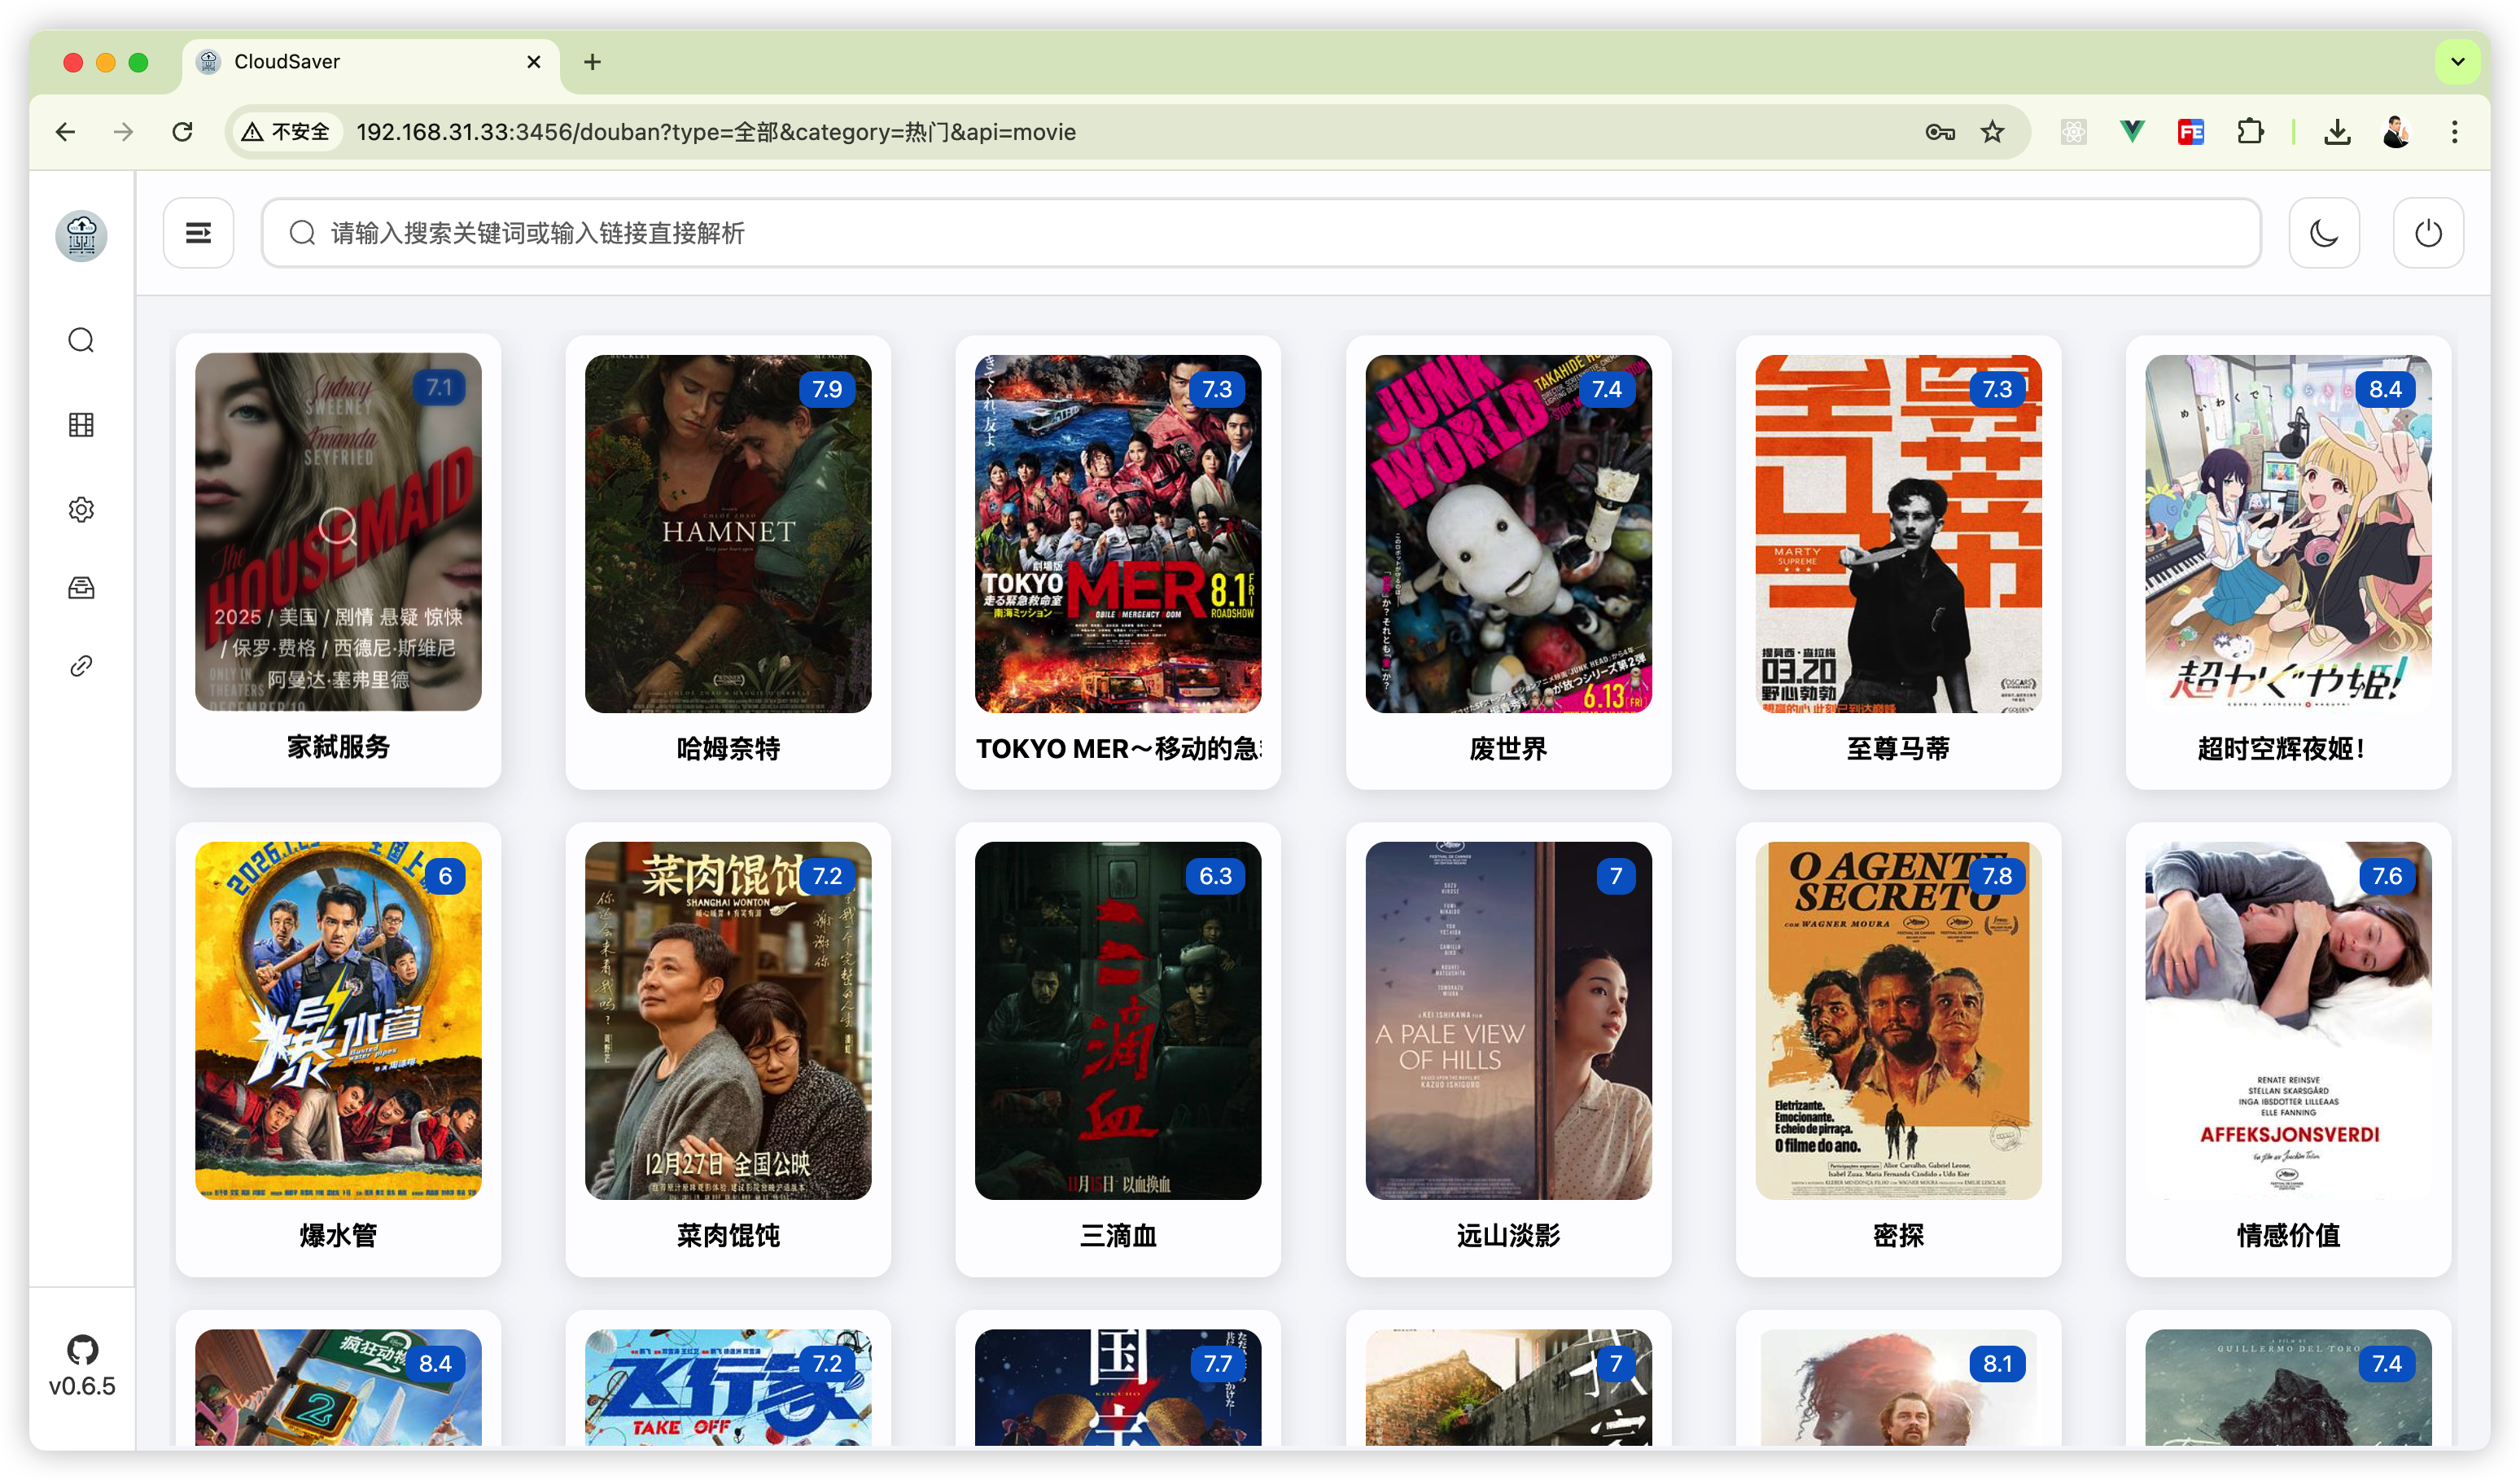Image resolution: width=2520 pixels, height=1480 pixels.
Task: Click the inbox tray icon in sidebar
Action: point(81,588)
